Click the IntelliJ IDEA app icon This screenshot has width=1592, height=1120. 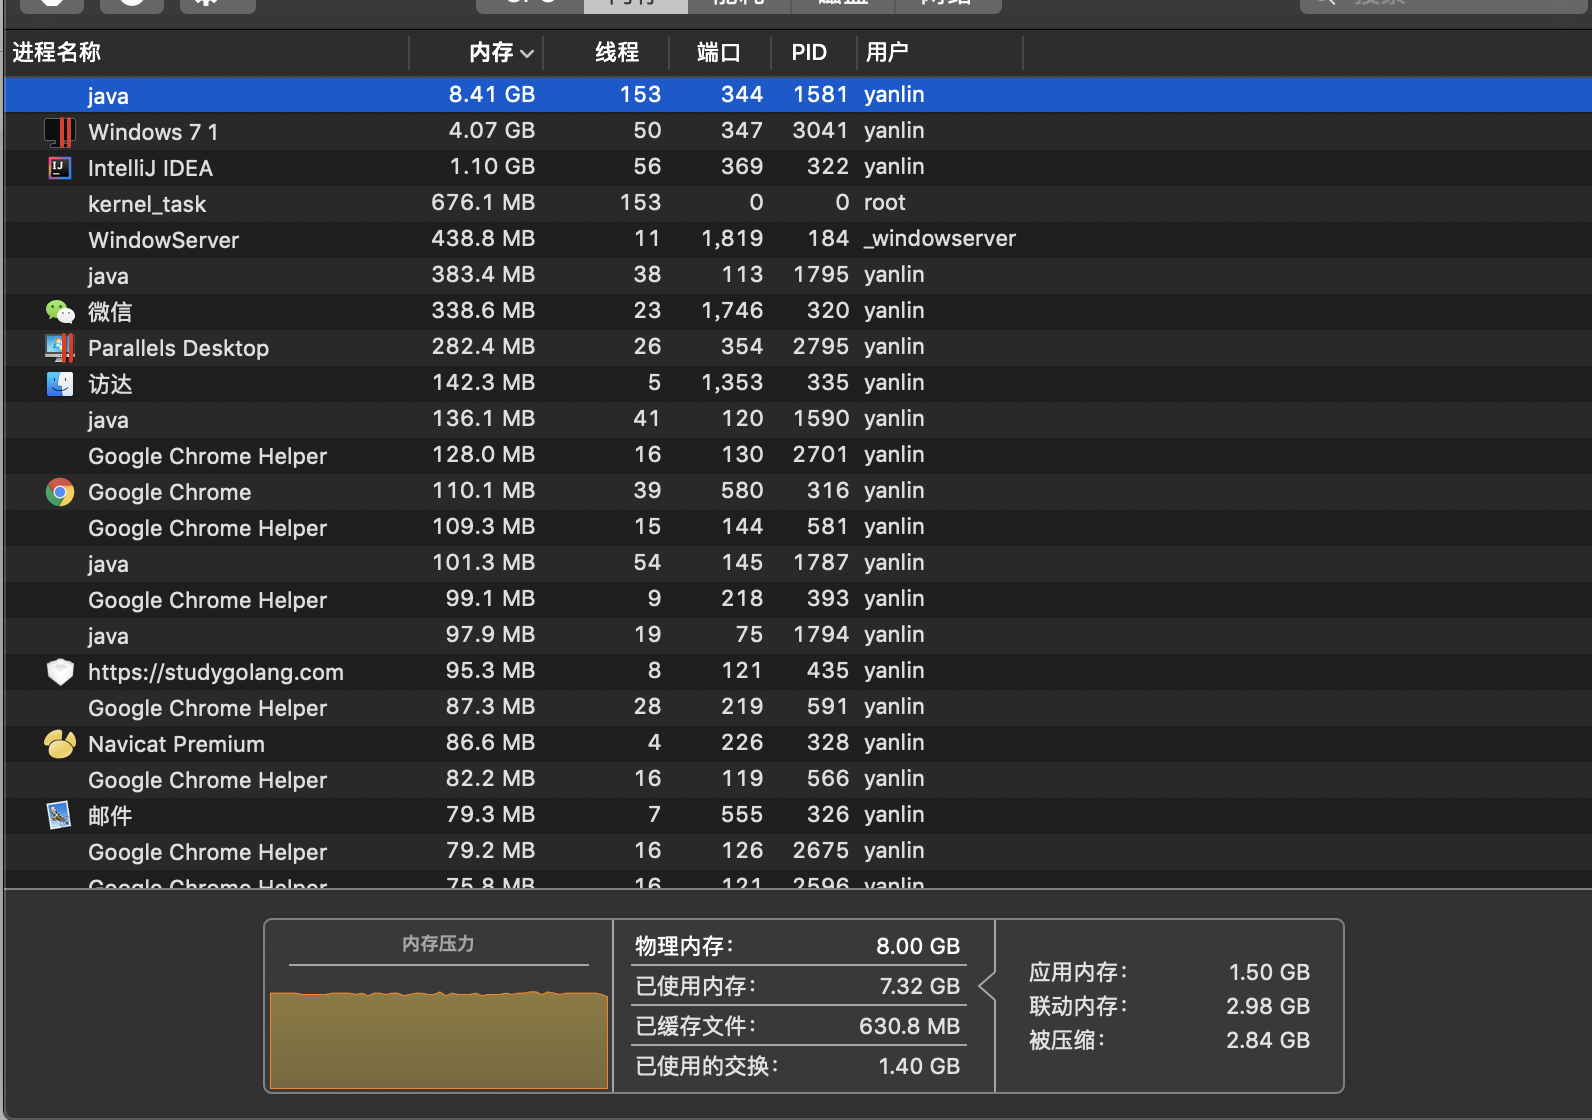[x=60, y=168]
